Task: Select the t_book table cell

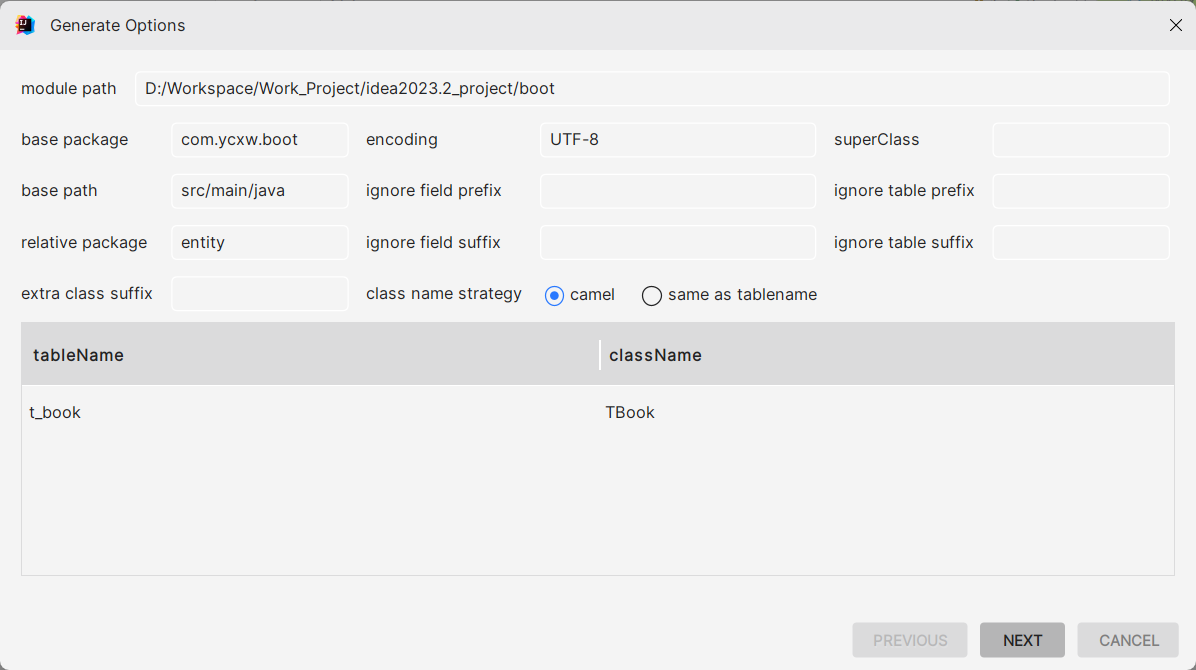Action: (x=310, y=412)
